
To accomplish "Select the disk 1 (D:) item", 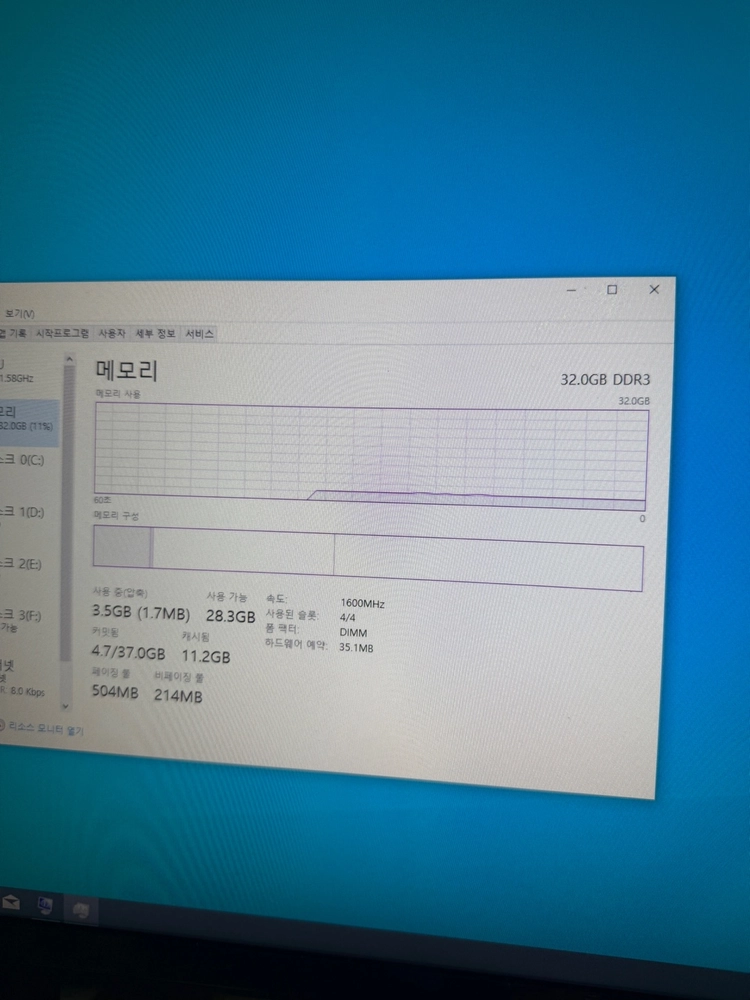I will click(x=29, y=512).
